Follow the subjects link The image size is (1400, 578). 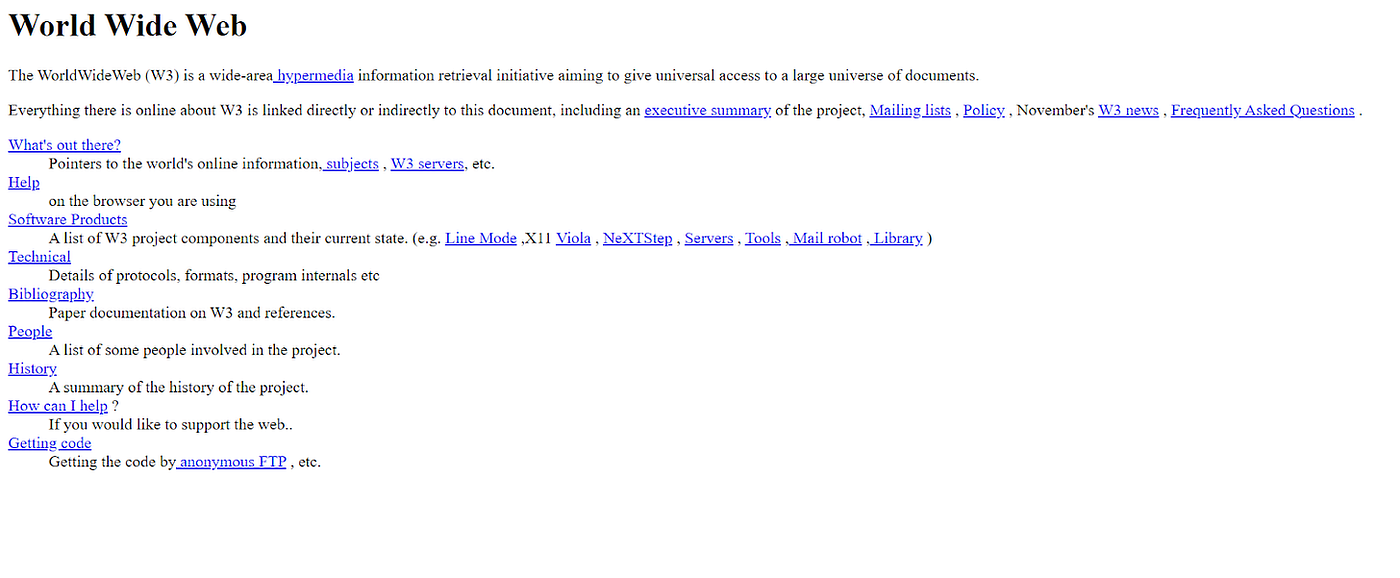pos(351,163)
